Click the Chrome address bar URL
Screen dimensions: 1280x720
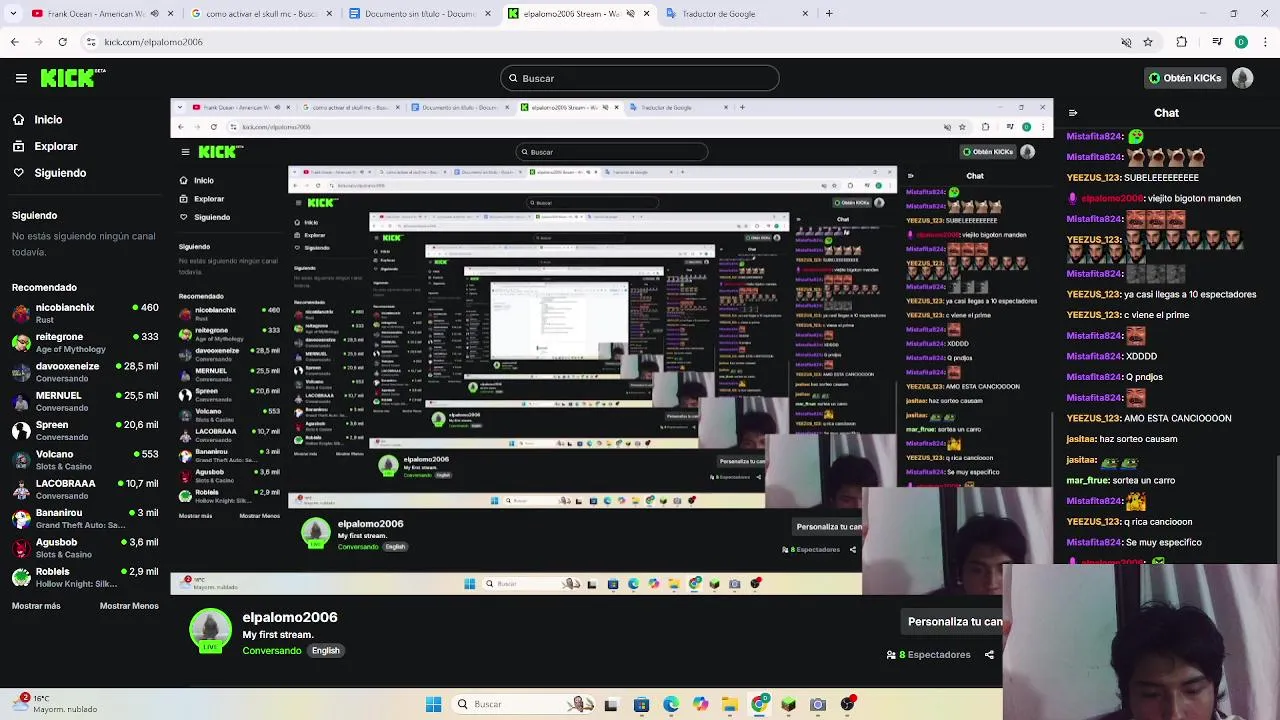(x=154, y=42)
